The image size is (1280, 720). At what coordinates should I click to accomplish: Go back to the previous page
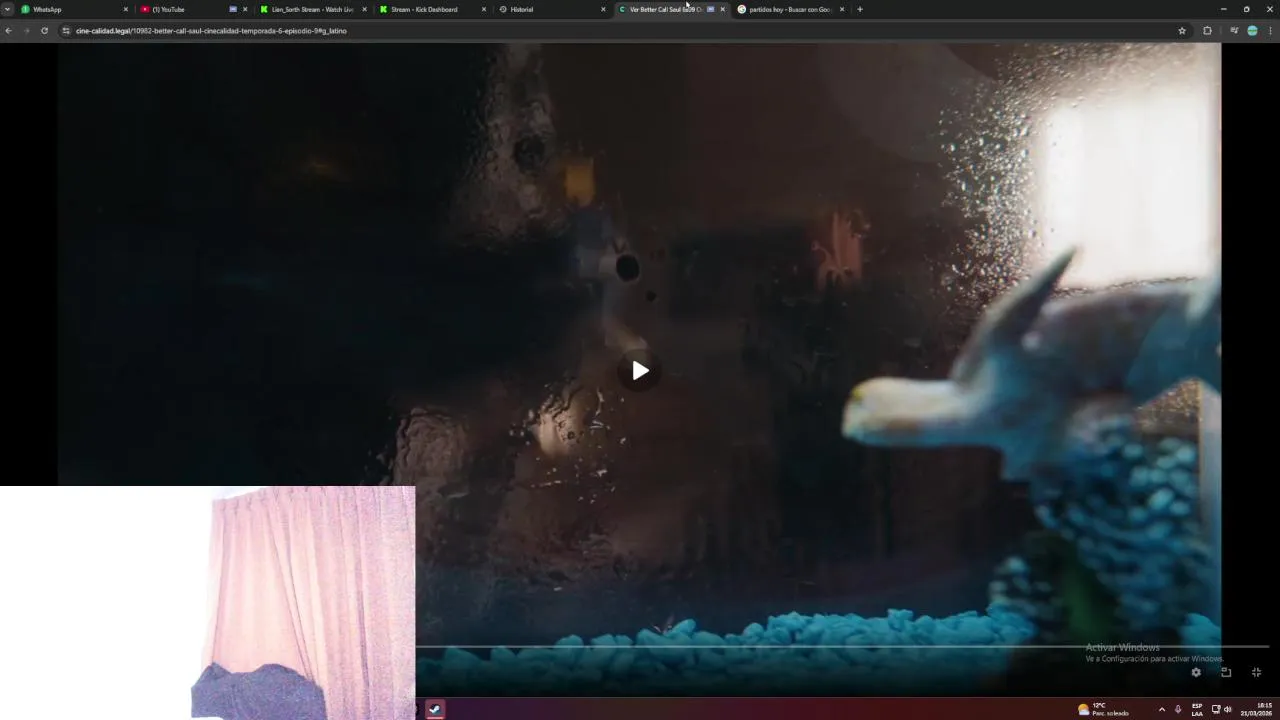coord(8,31)
